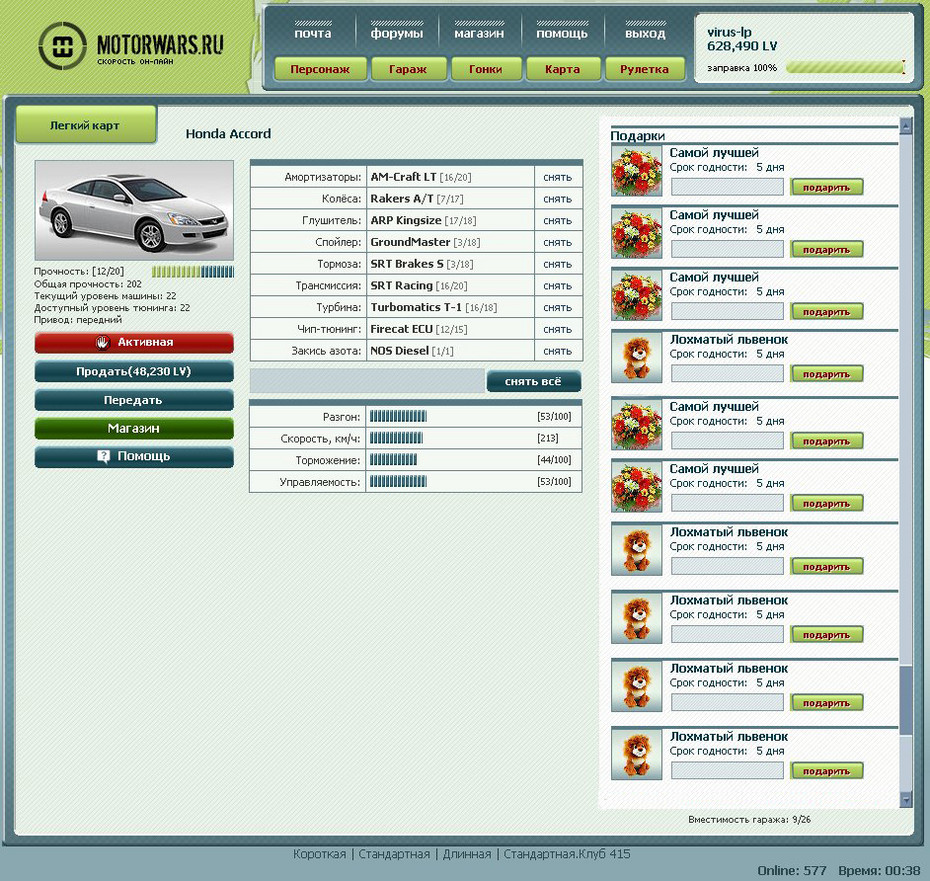
Task: Click the заправка 100% fuel bar
Action: [845, 68]
